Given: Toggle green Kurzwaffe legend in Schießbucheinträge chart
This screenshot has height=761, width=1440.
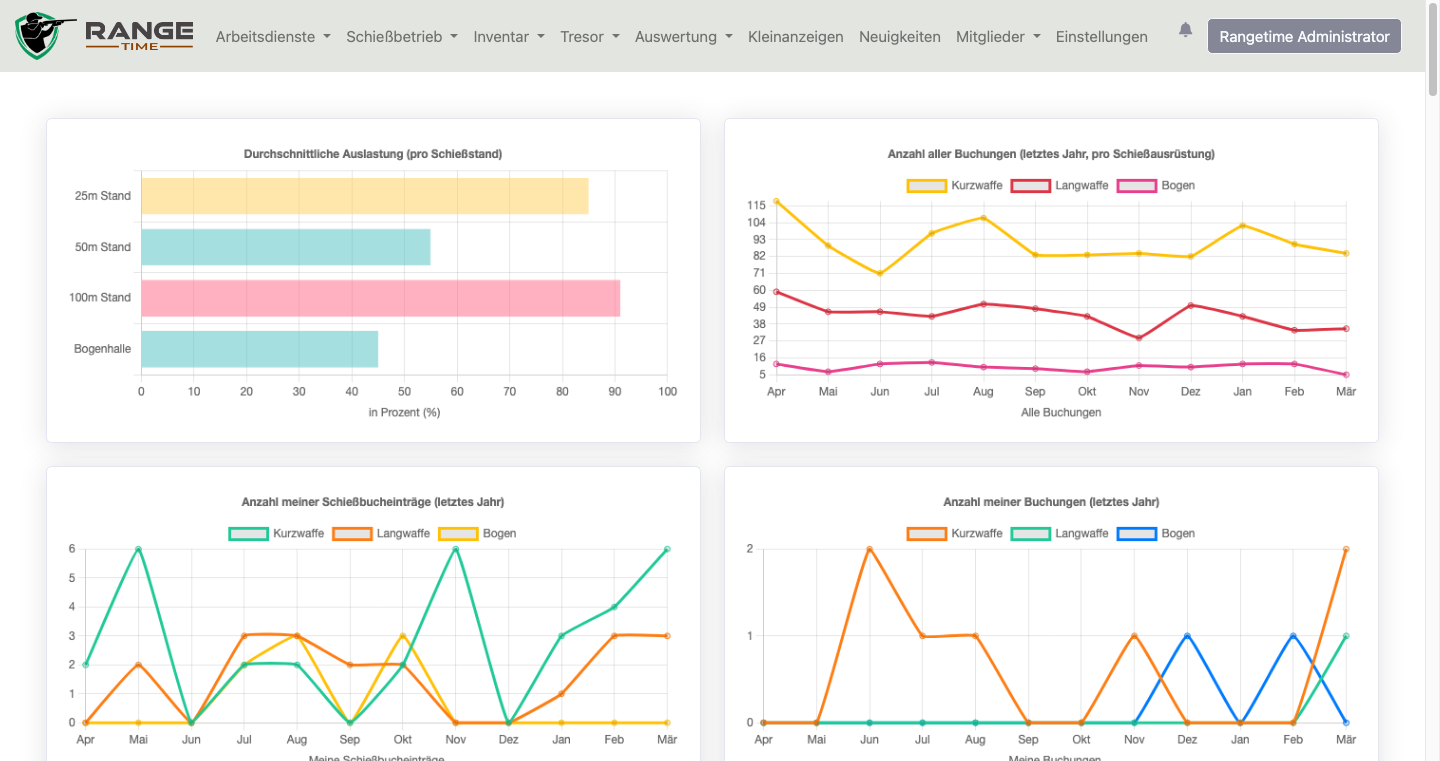Looking at the screenshot, I should (276, 534).
